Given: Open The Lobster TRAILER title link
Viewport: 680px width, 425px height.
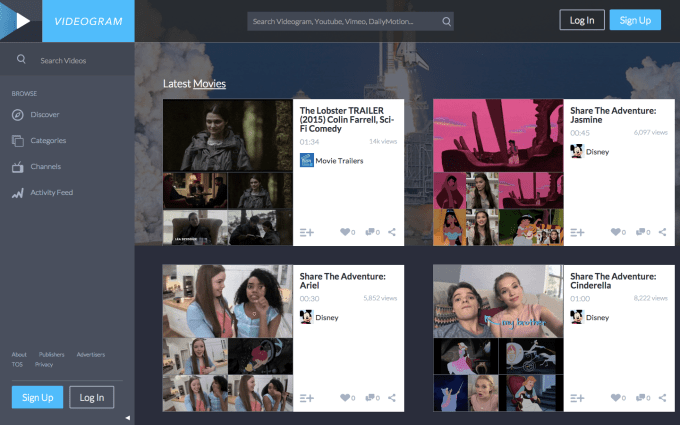Looking at the screenshot, I should tap(347, 119).
